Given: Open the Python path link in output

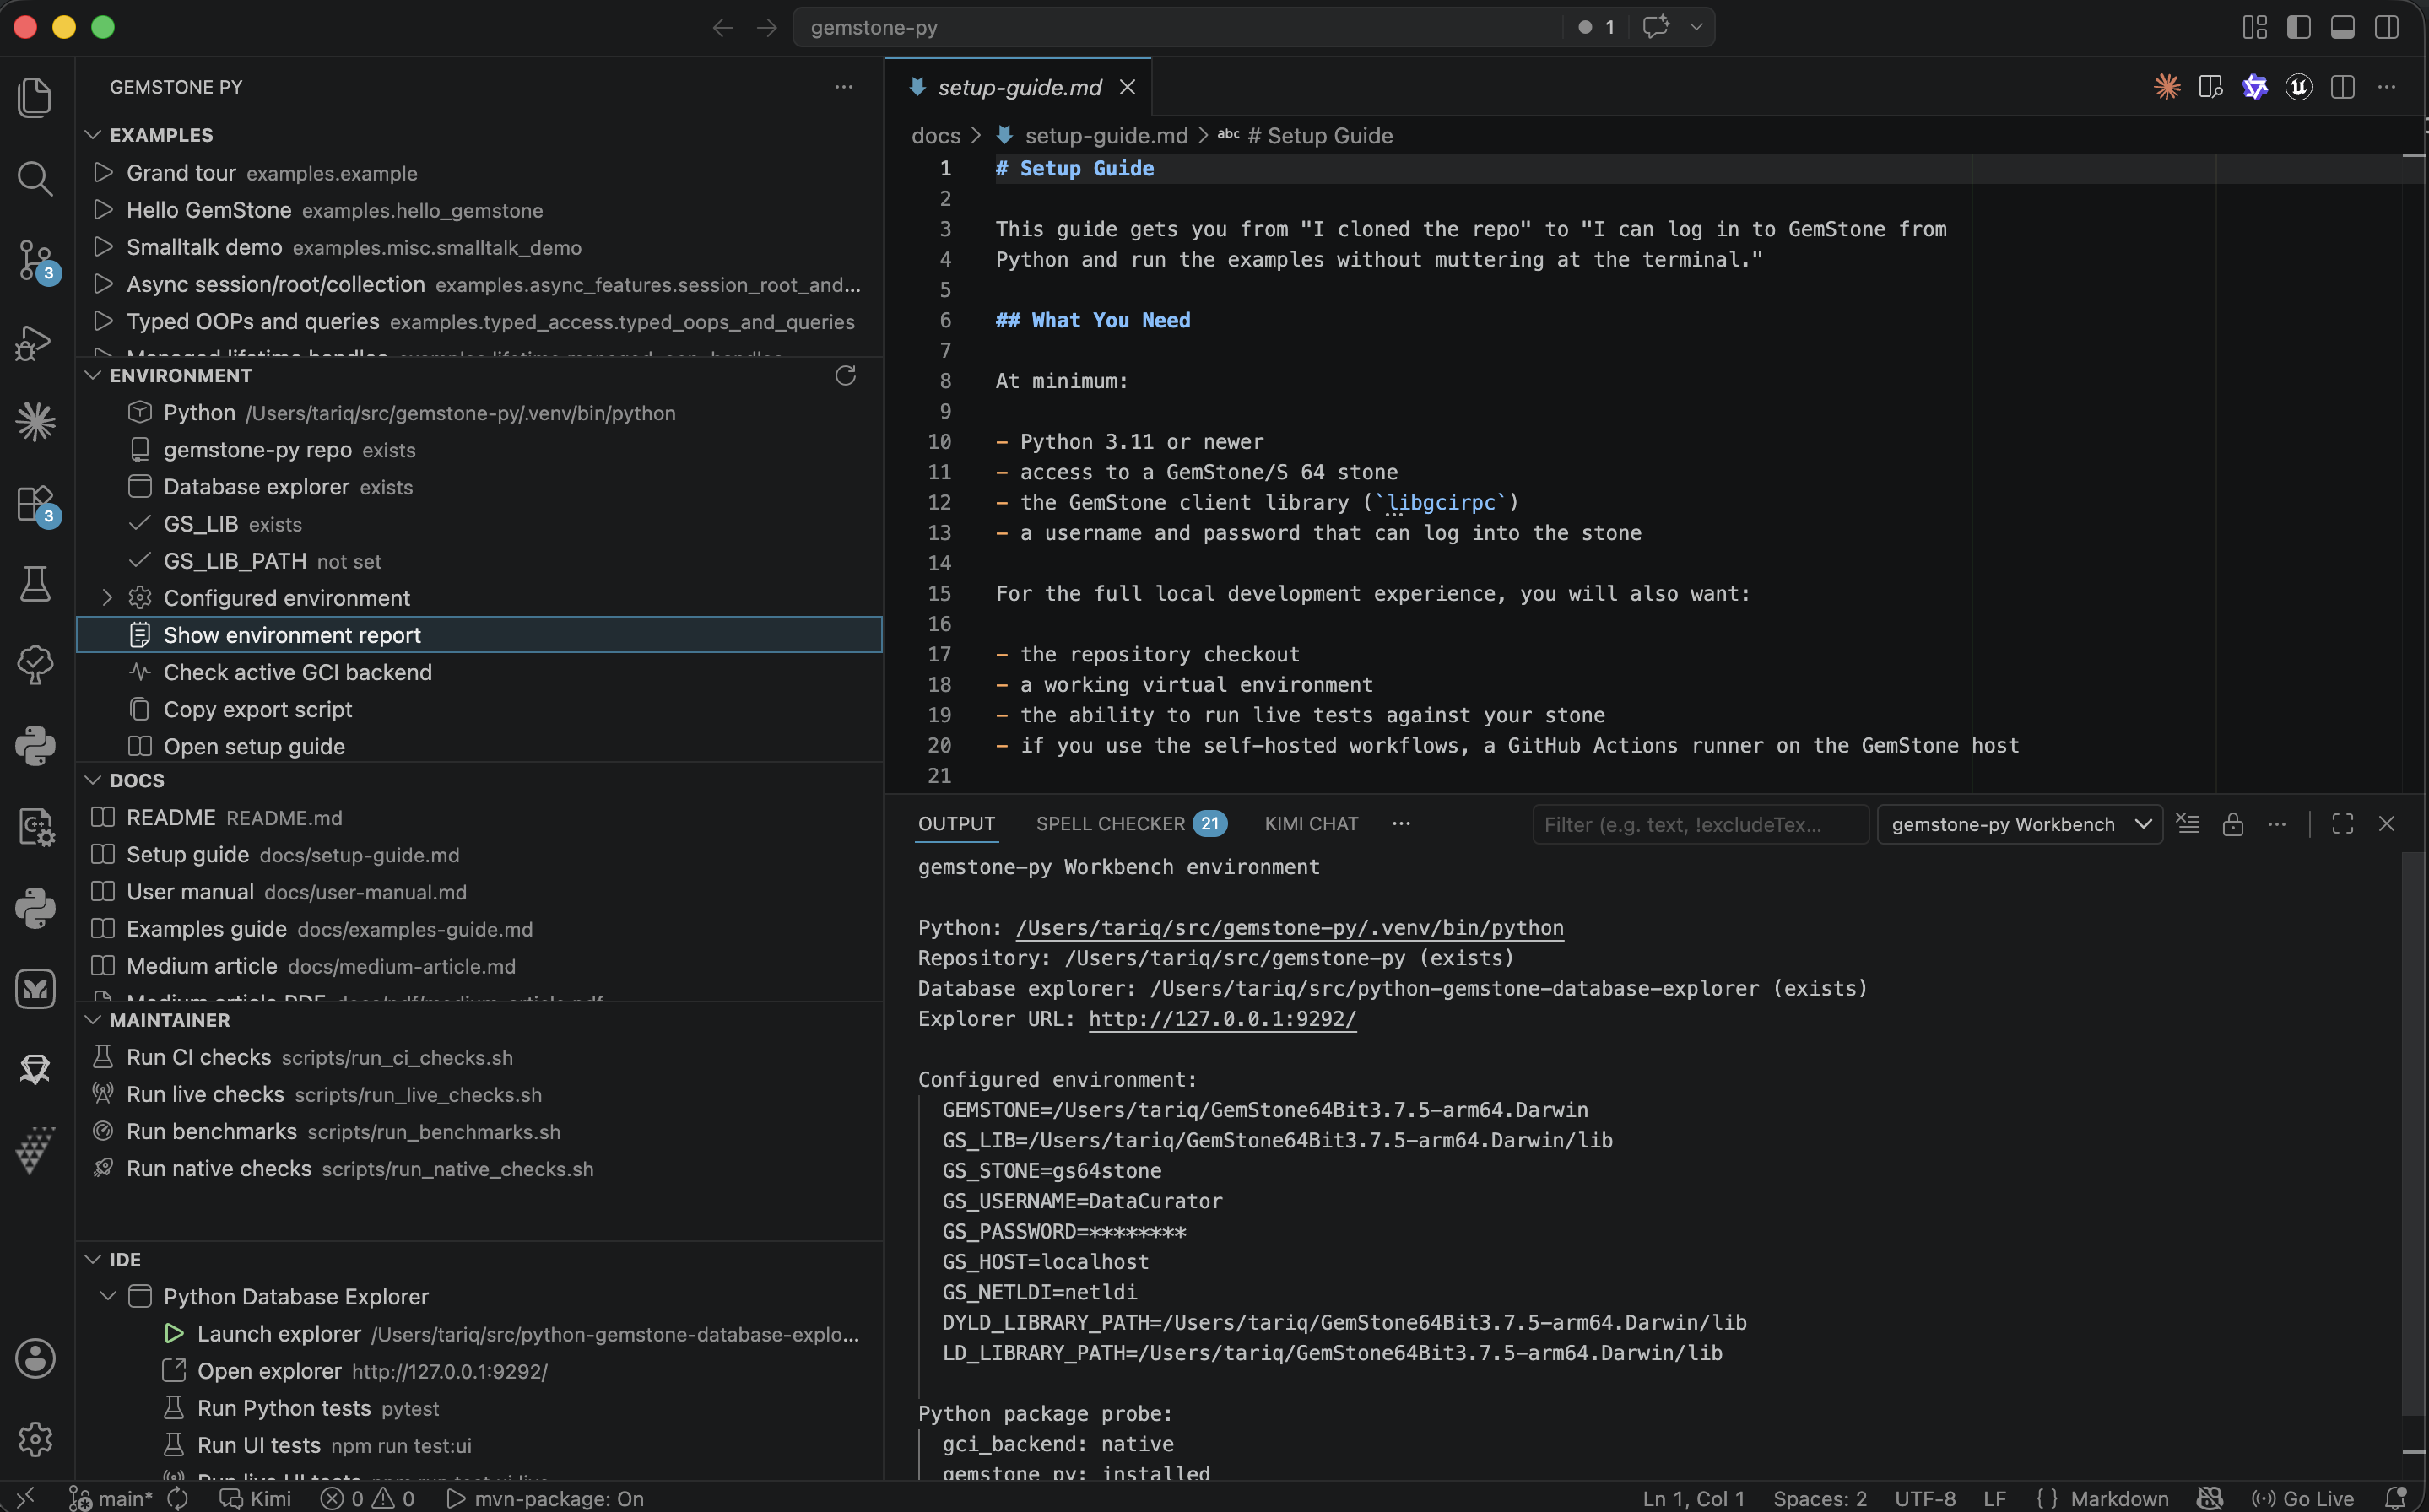Looking at the screenshot, I should pos(1289,927).
